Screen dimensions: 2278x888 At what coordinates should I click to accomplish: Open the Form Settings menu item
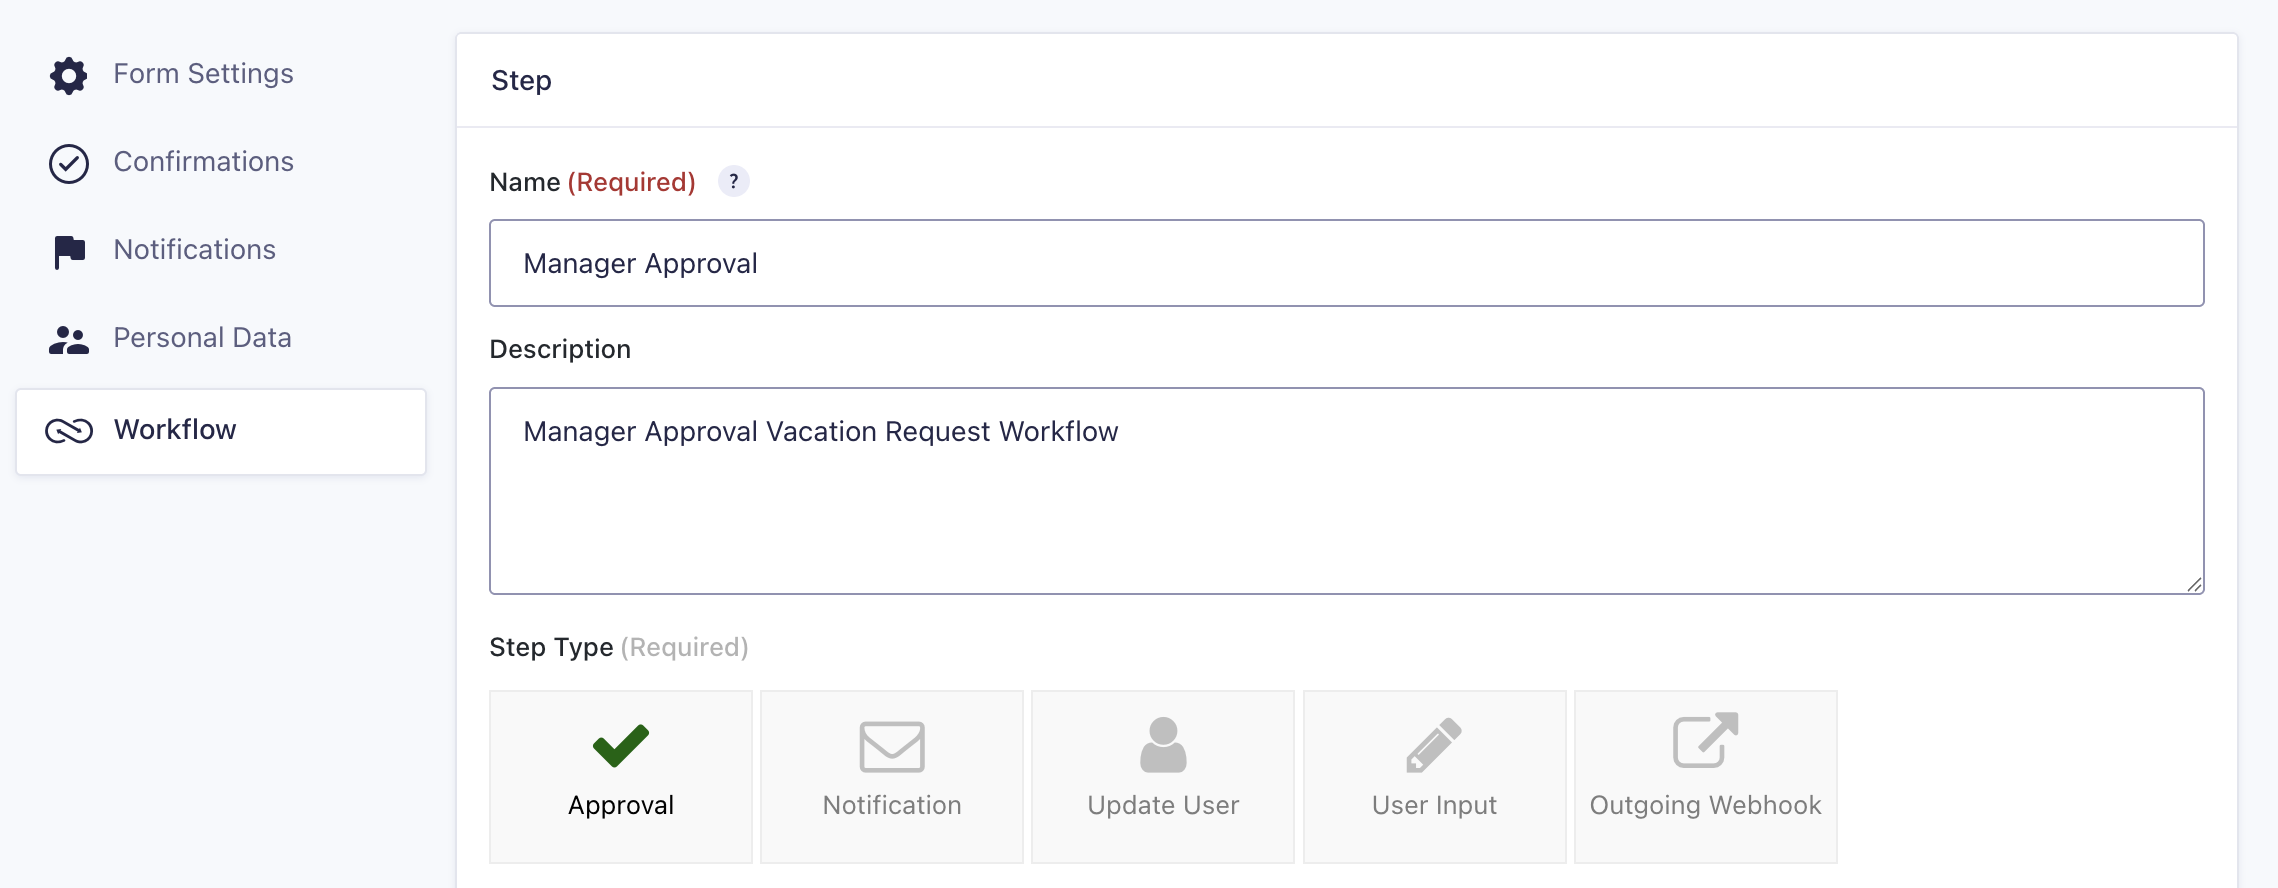[x=203, y=74]
